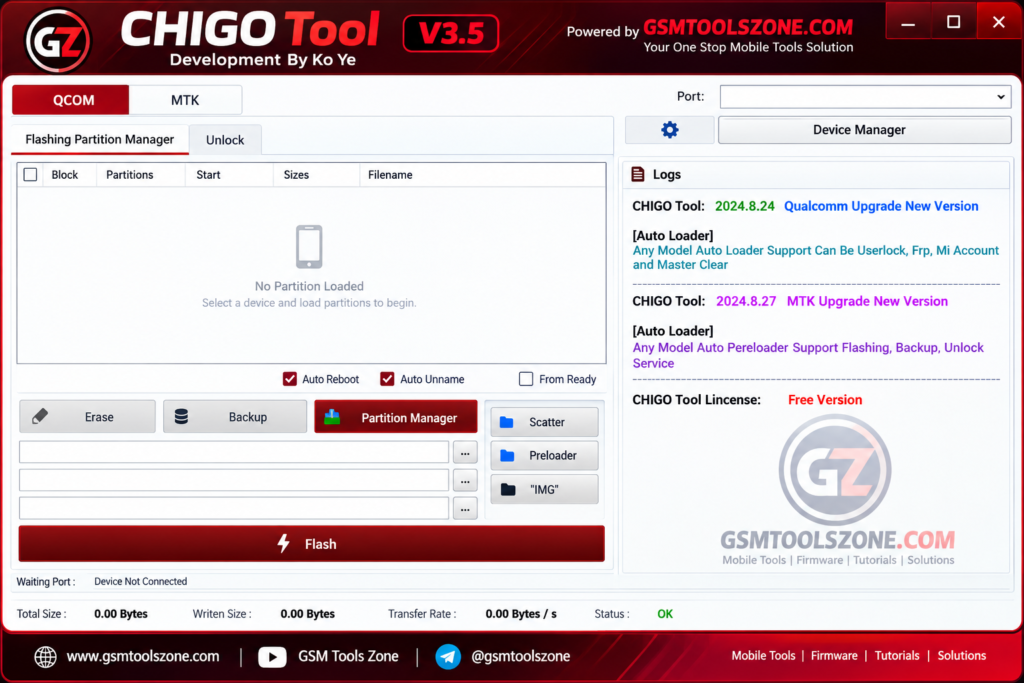The width and height of the screenshot is (1024, 683).
Task: Click the OK status value
Action: pyautogui.click(x=665, y=614)
